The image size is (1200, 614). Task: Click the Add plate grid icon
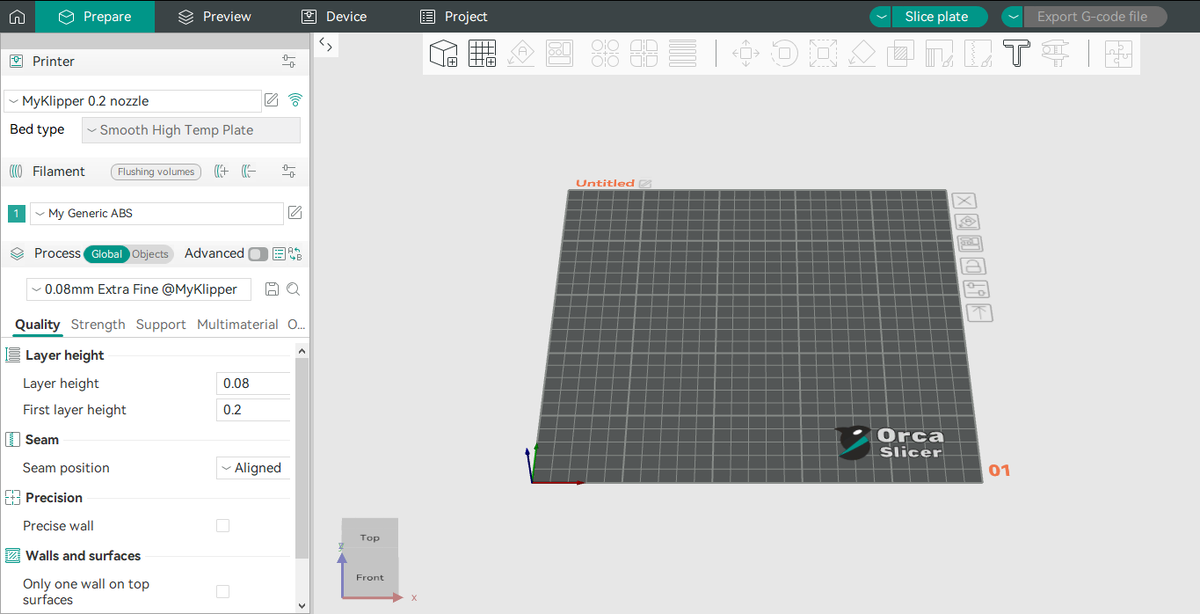click(x=483, y=54)
